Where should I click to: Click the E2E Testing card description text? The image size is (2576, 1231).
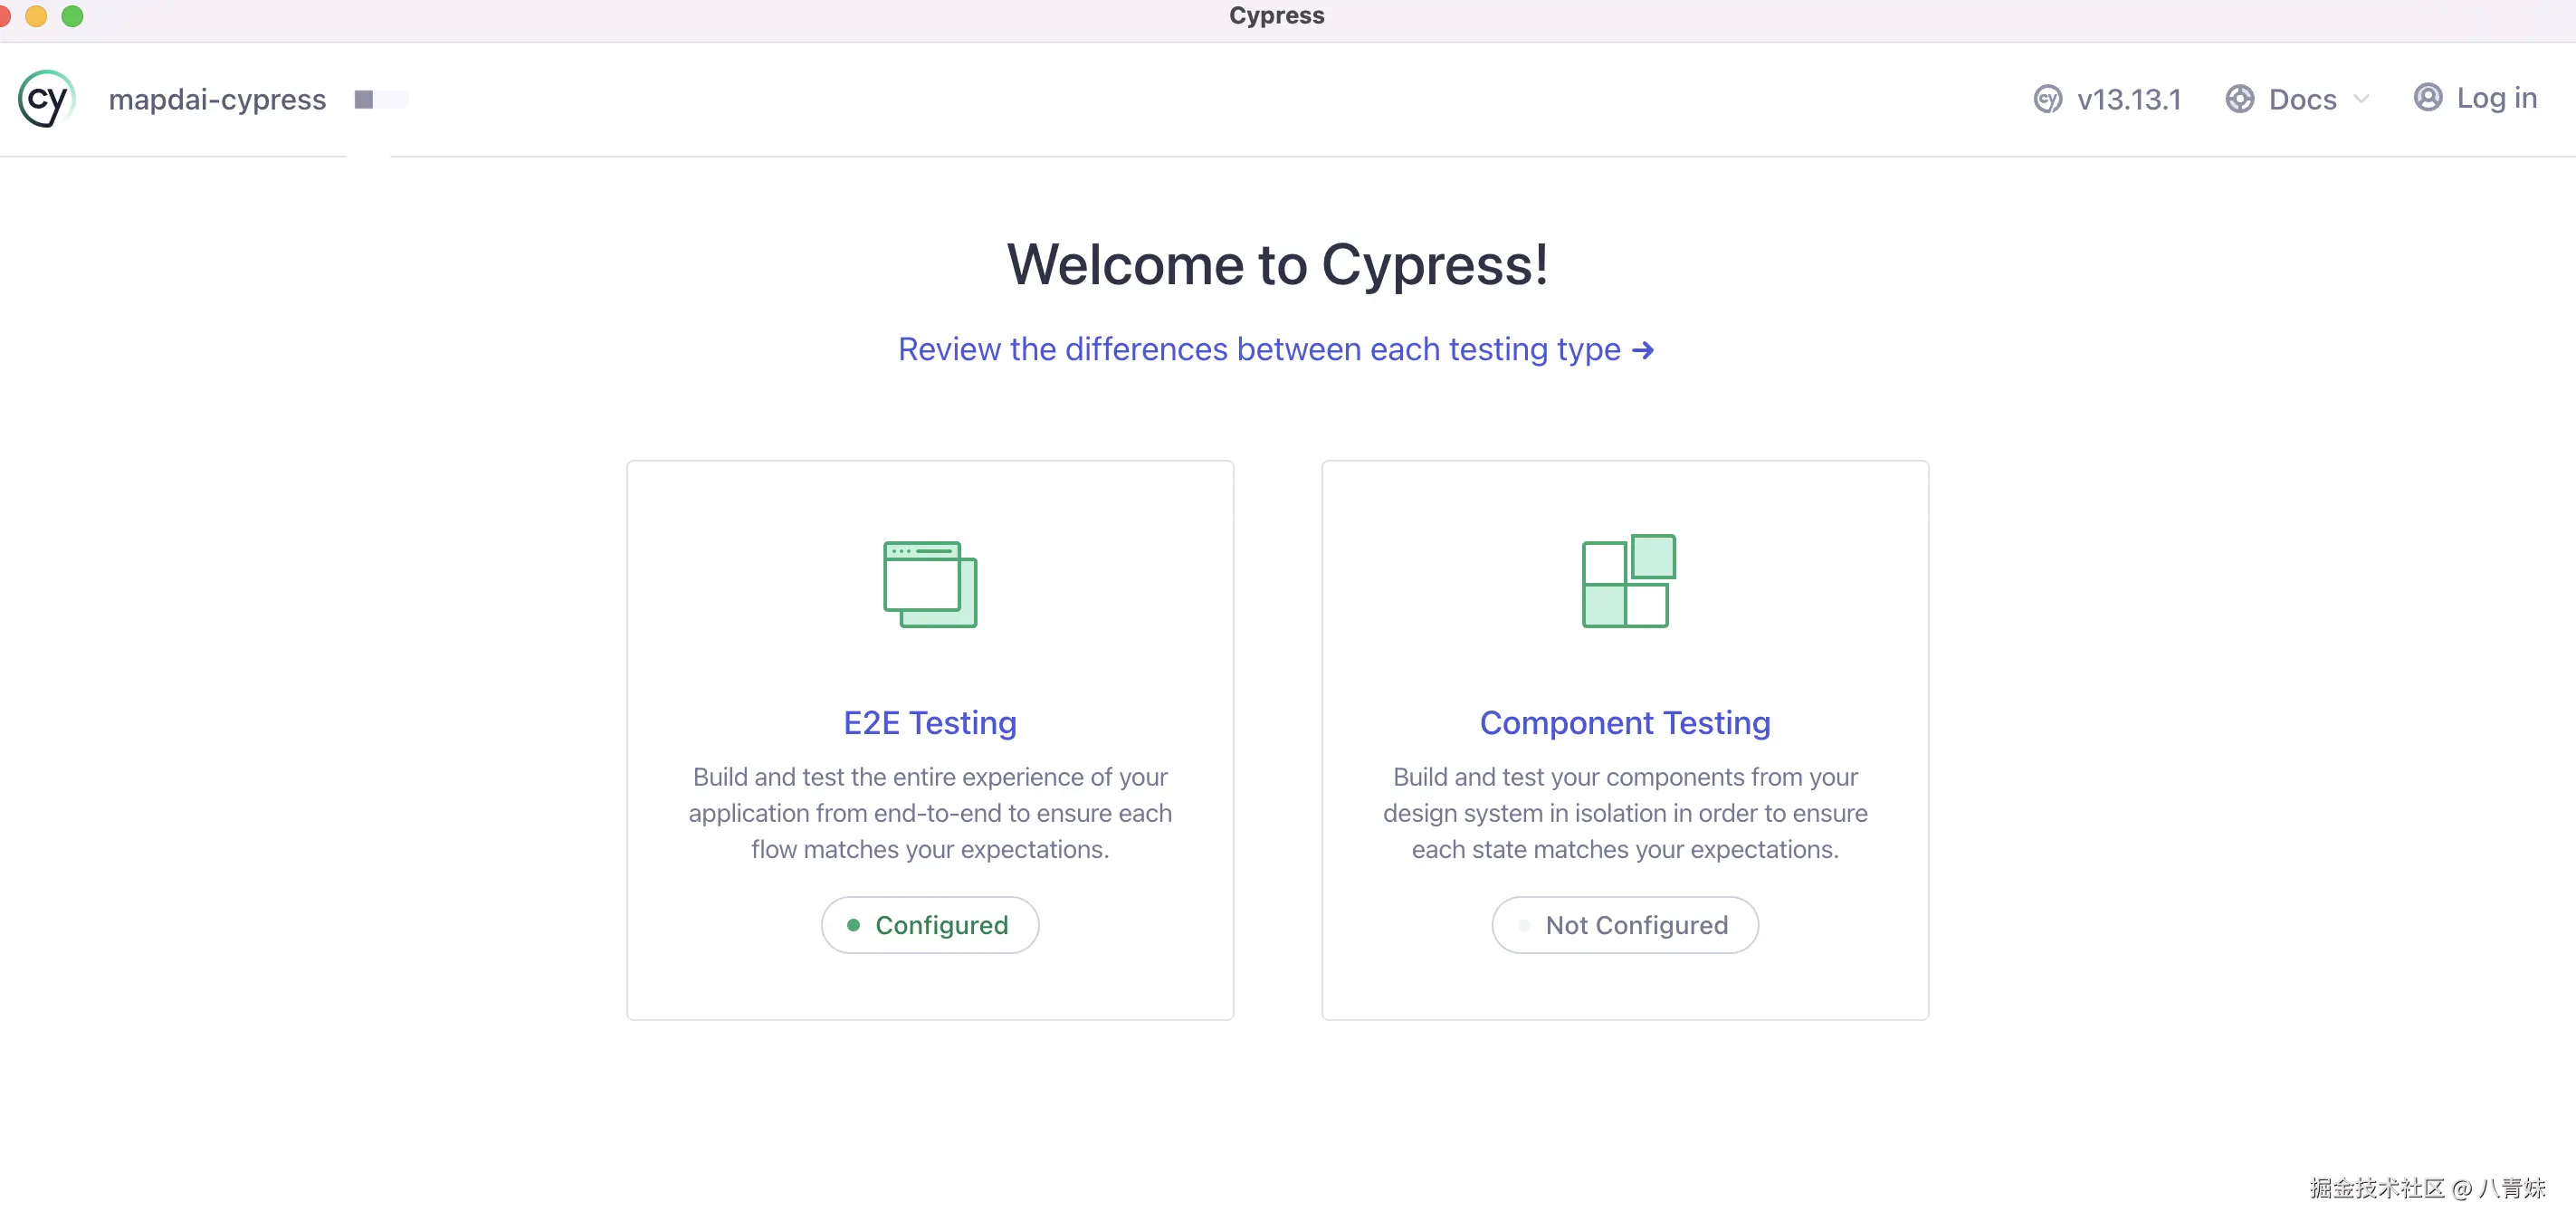coord(929,813)
